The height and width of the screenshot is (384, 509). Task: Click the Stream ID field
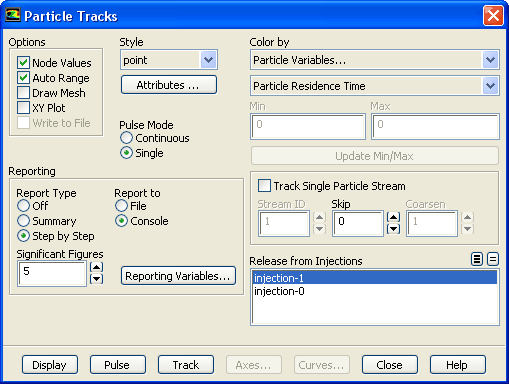(284, 223)
